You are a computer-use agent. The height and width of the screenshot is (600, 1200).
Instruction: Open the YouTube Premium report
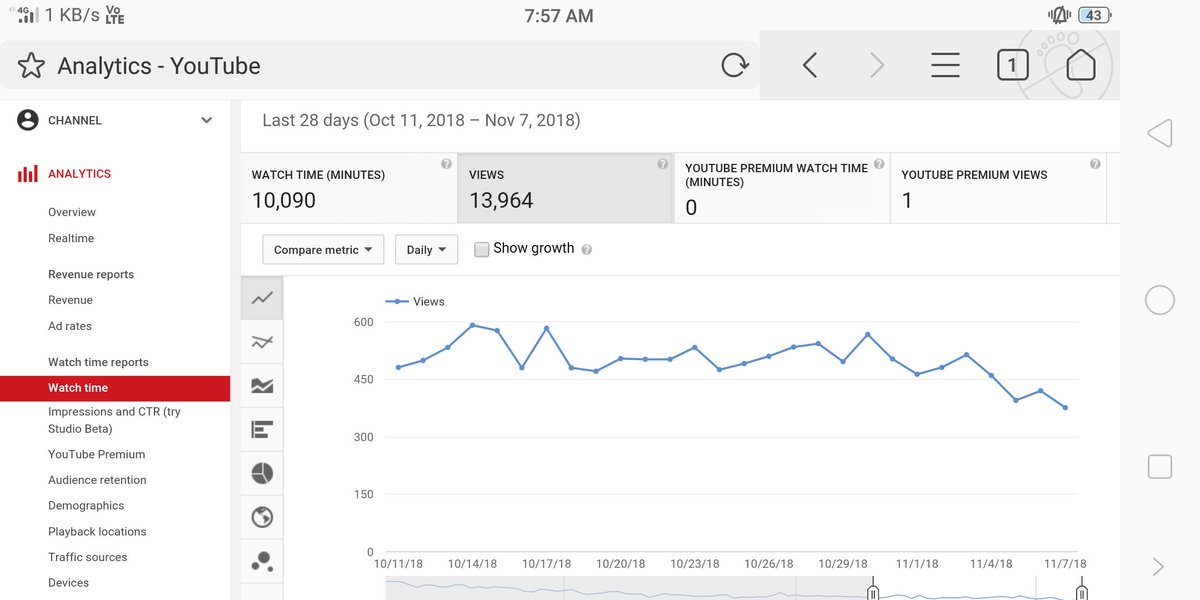click(x=97, y=454)
